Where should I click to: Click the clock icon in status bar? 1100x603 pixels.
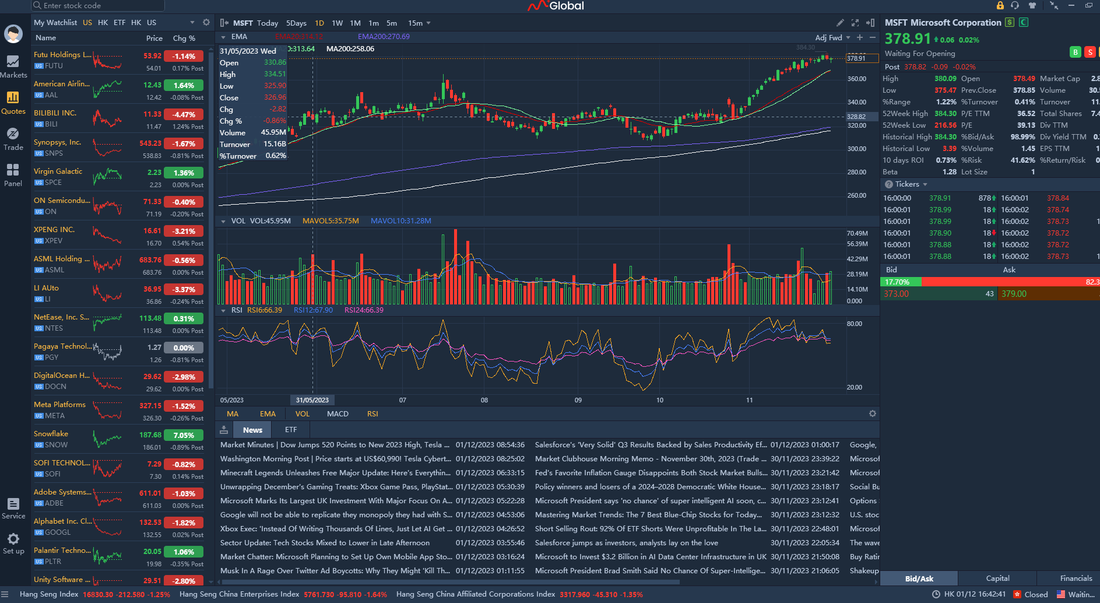pos(936,595)
